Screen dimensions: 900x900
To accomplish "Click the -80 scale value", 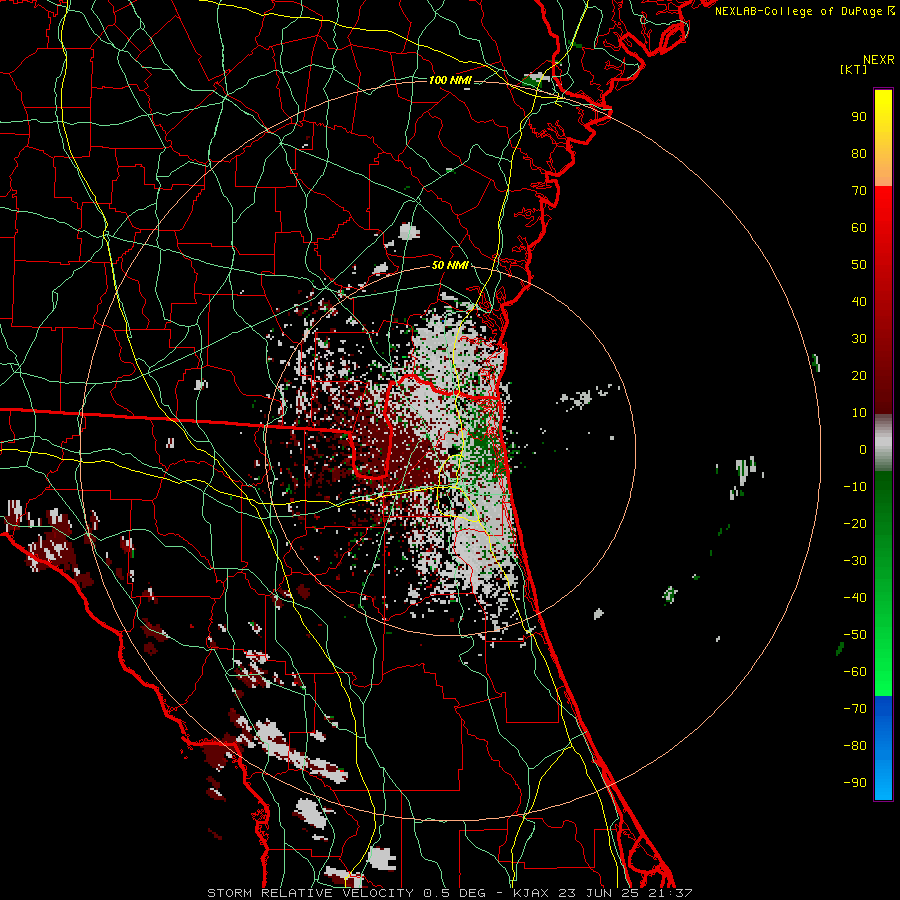I will 855,746.
